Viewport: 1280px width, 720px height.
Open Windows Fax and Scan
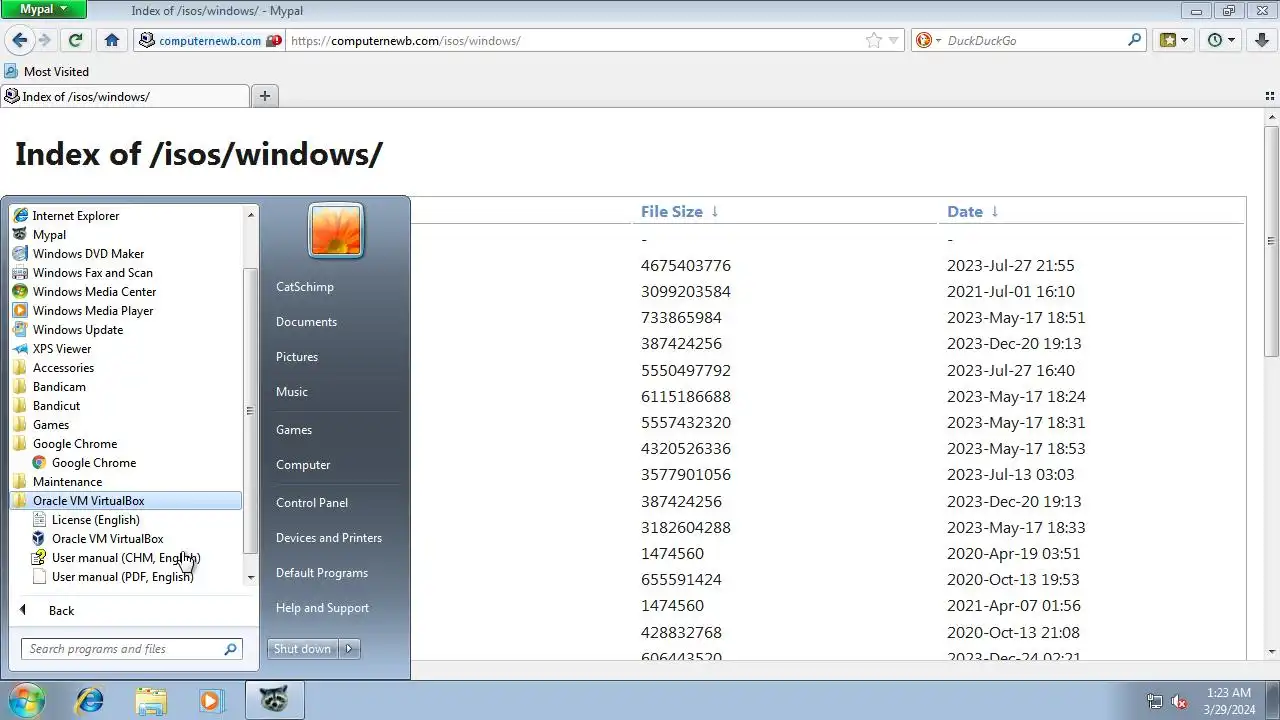coord(126,273)
